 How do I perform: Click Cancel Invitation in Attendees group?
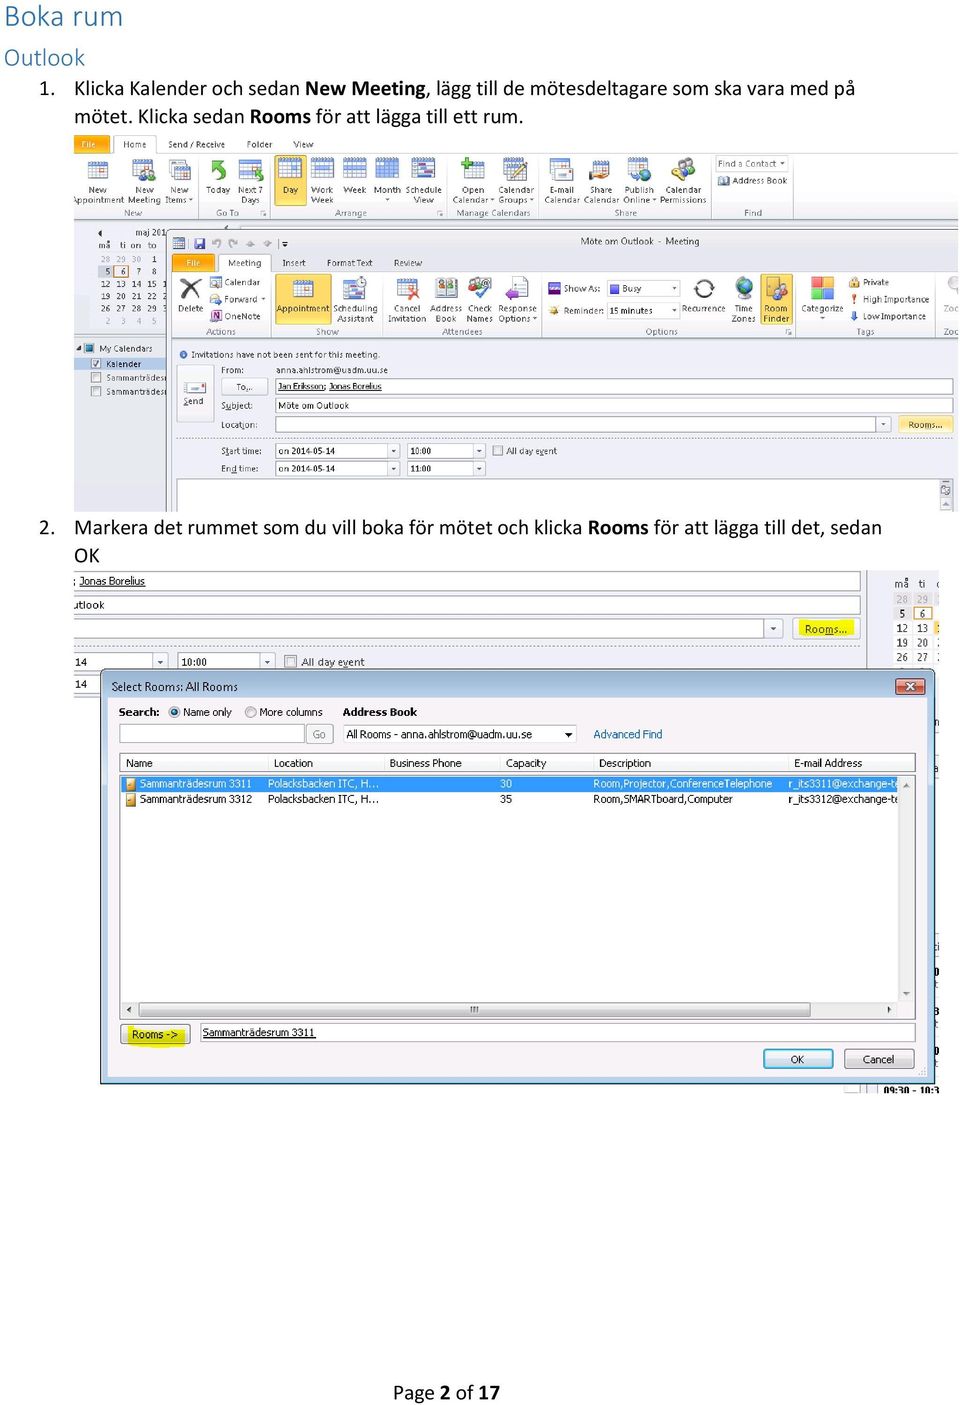(x=407, y=299)
